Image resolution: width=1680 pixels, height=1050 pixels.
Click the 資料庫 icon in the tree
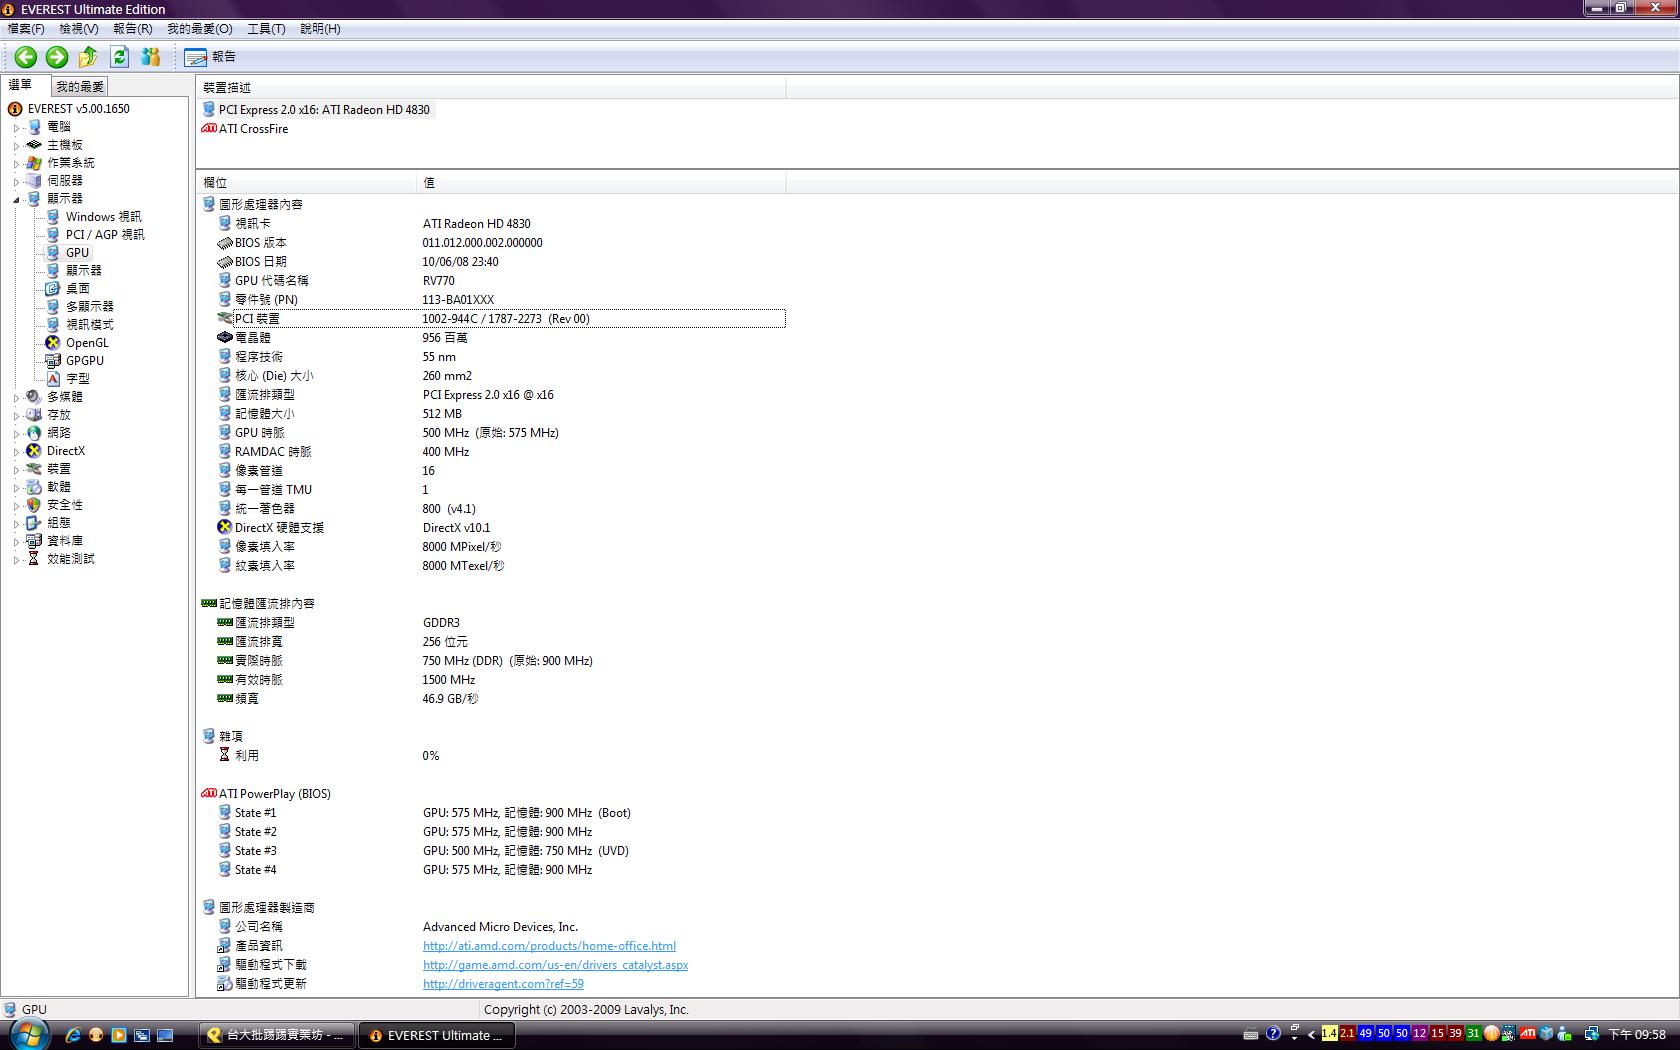point(34,541)
